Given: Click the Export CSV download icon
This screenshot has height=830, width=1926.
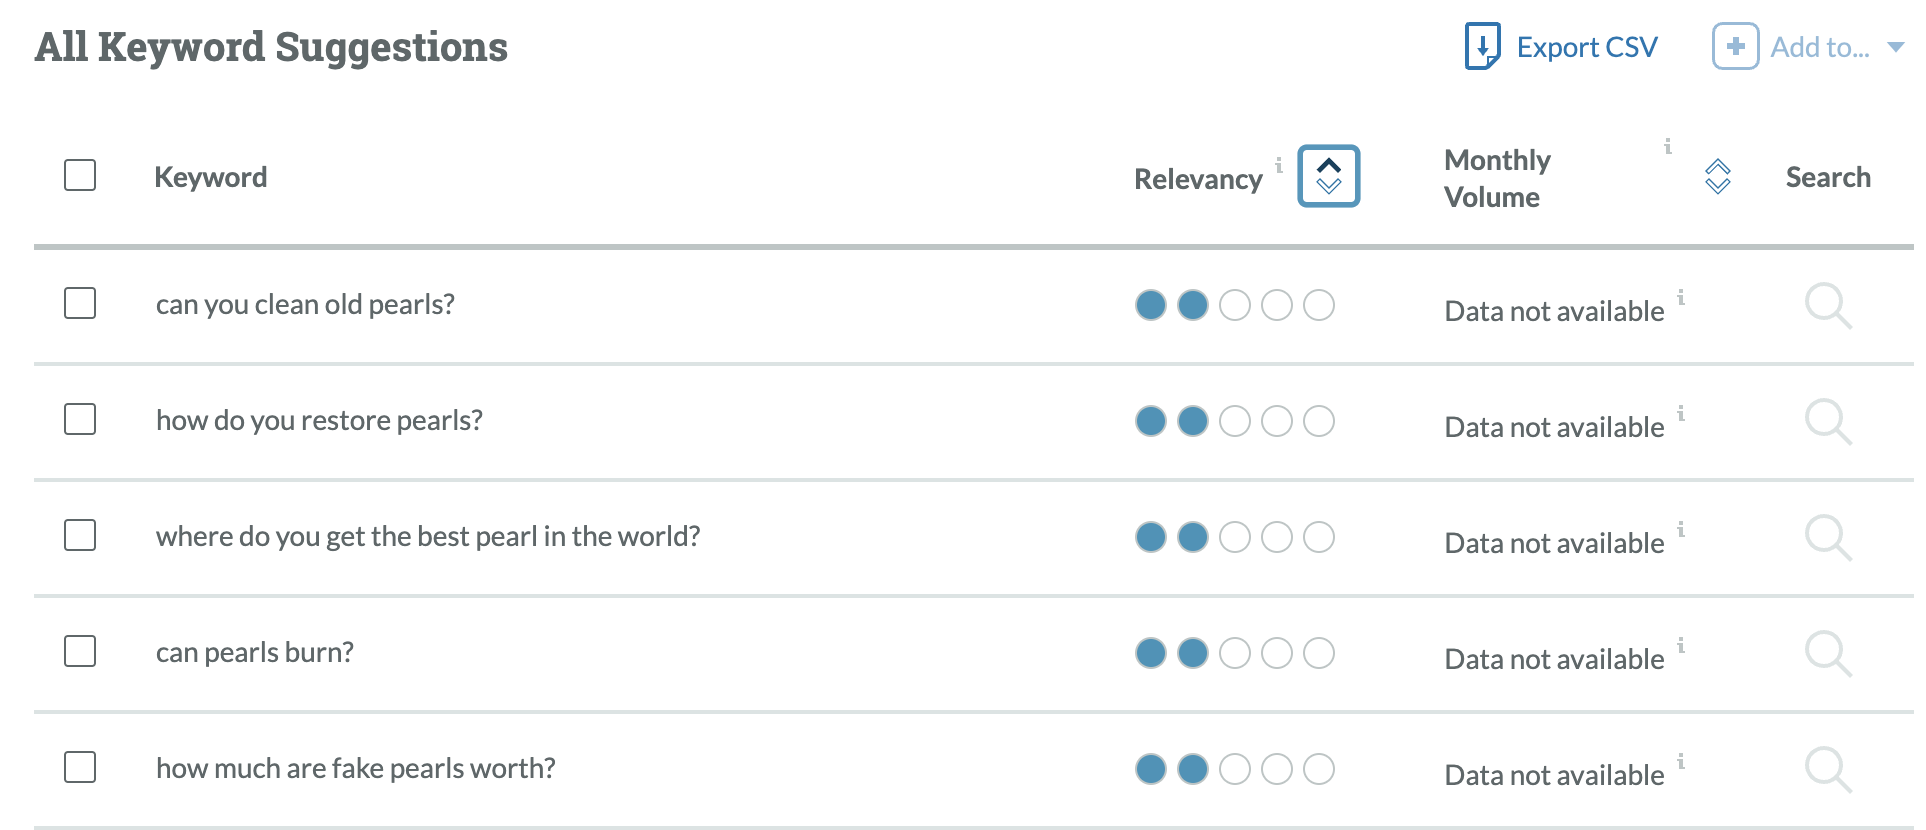Looking at the screenshot, I should tap(1482, 46).
